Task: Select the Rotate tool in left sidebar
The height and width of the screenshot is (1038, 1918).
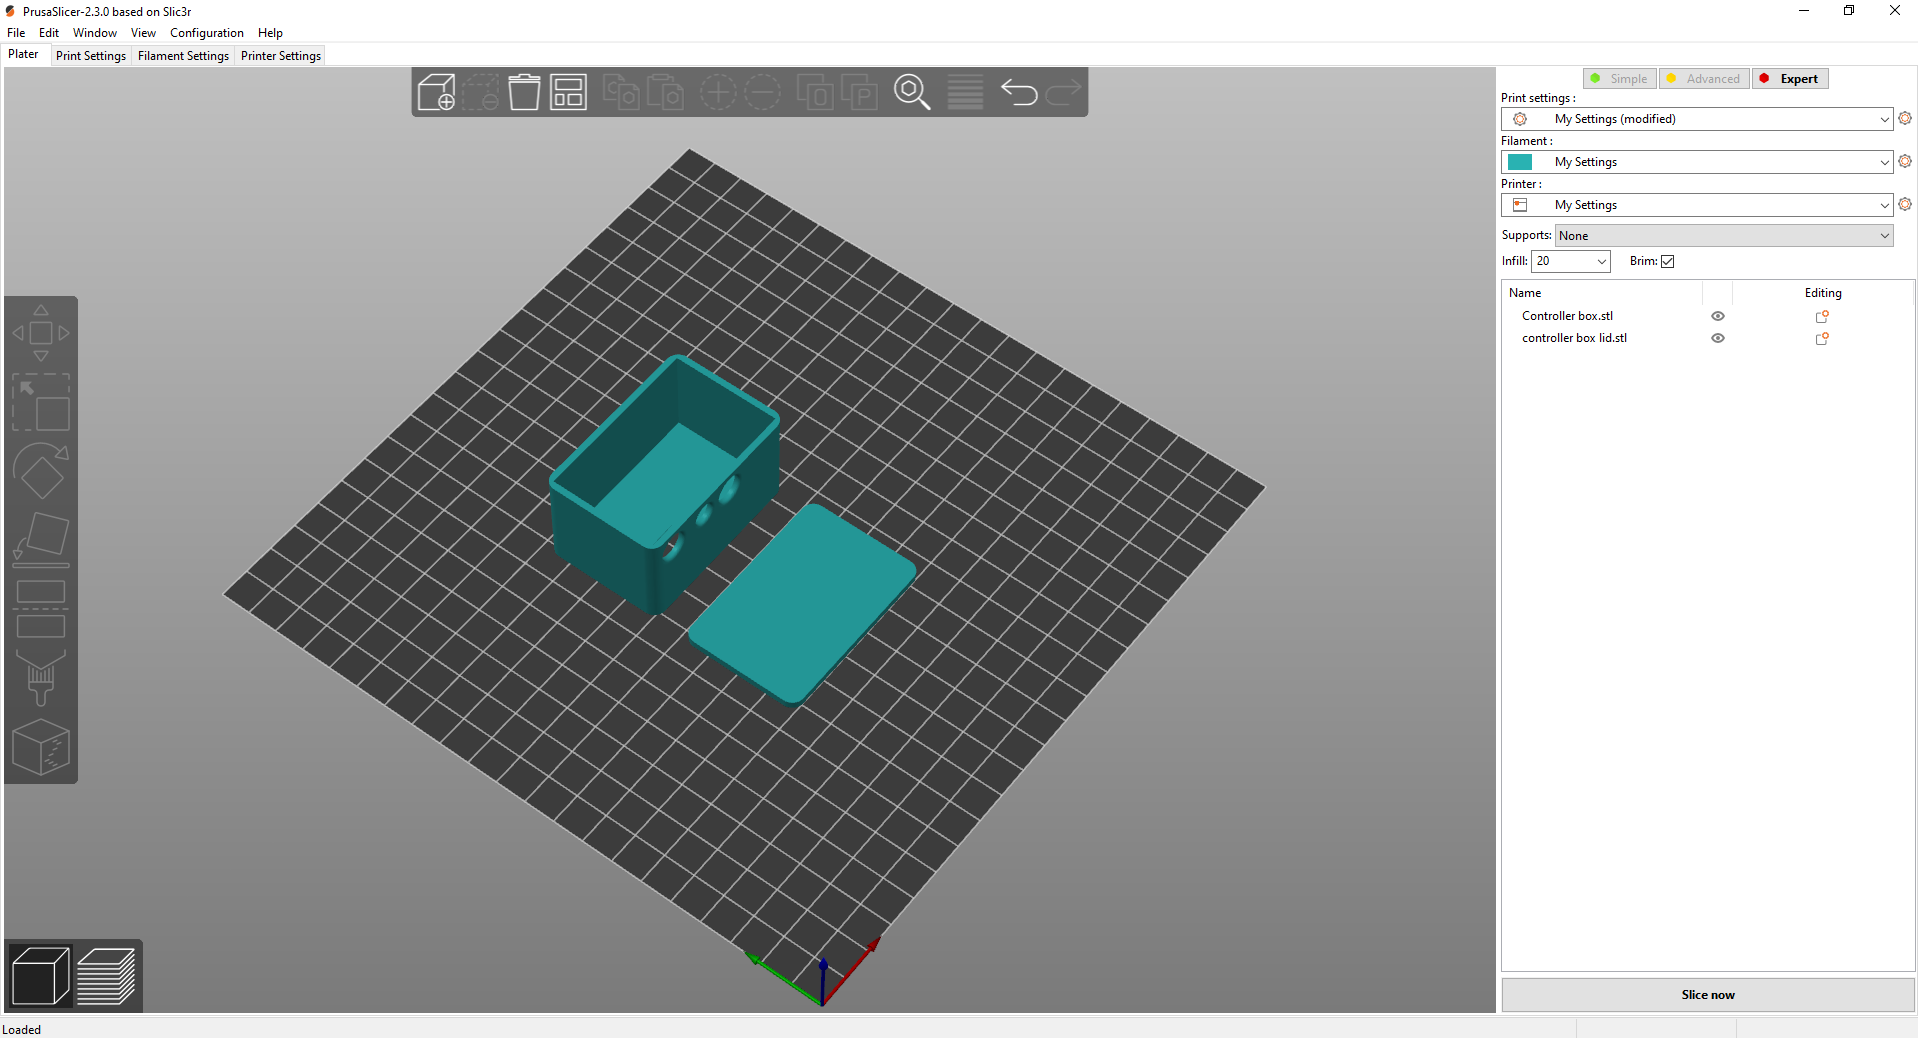Action: pyautogui.click(x=41, y=470)
